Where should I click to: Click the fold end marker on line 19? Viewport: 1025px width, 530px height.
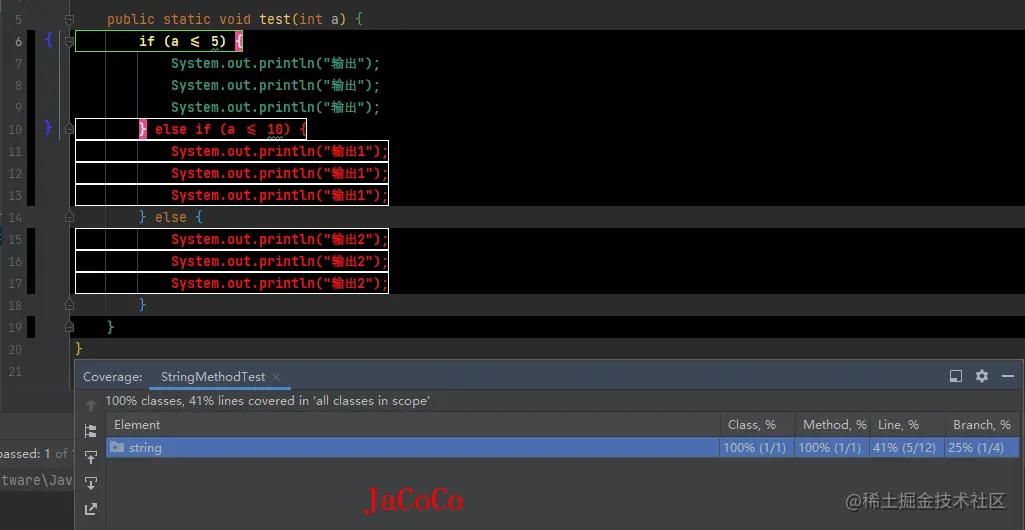(x=69, y=327)
